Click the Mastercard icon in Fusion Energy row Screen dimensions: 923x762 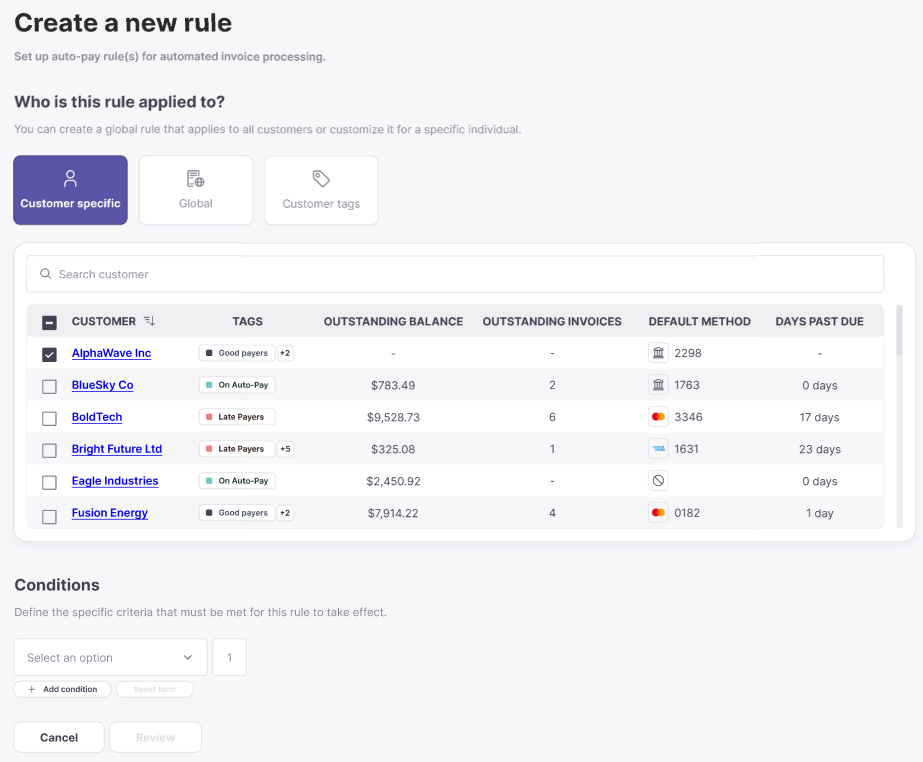pyautogui.click(x=658, y=513)
